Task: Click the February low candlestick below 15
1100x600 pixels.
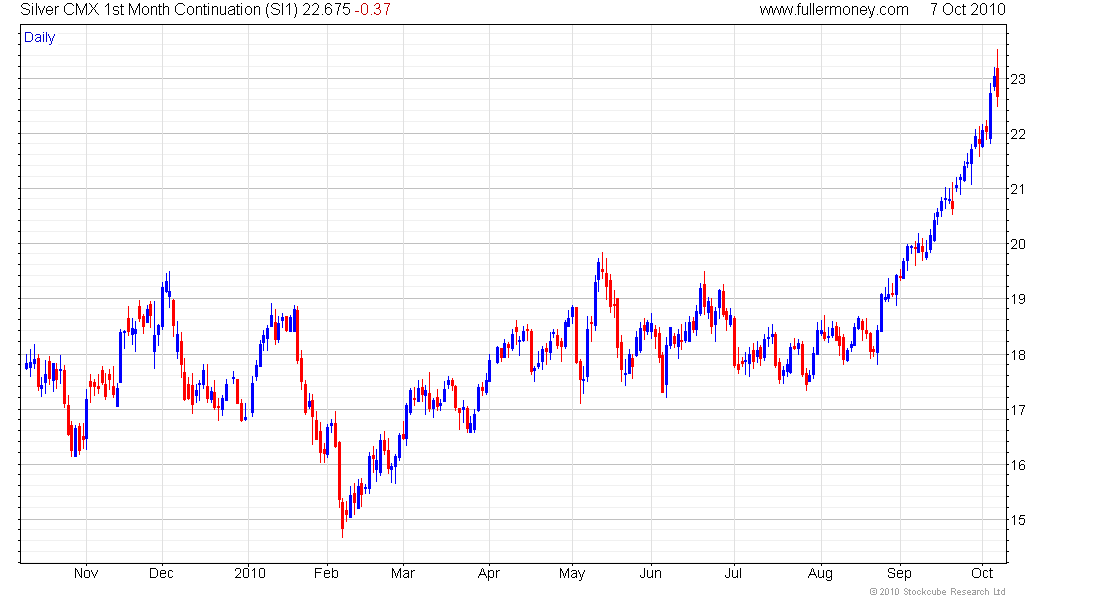Action: point(342,519)
